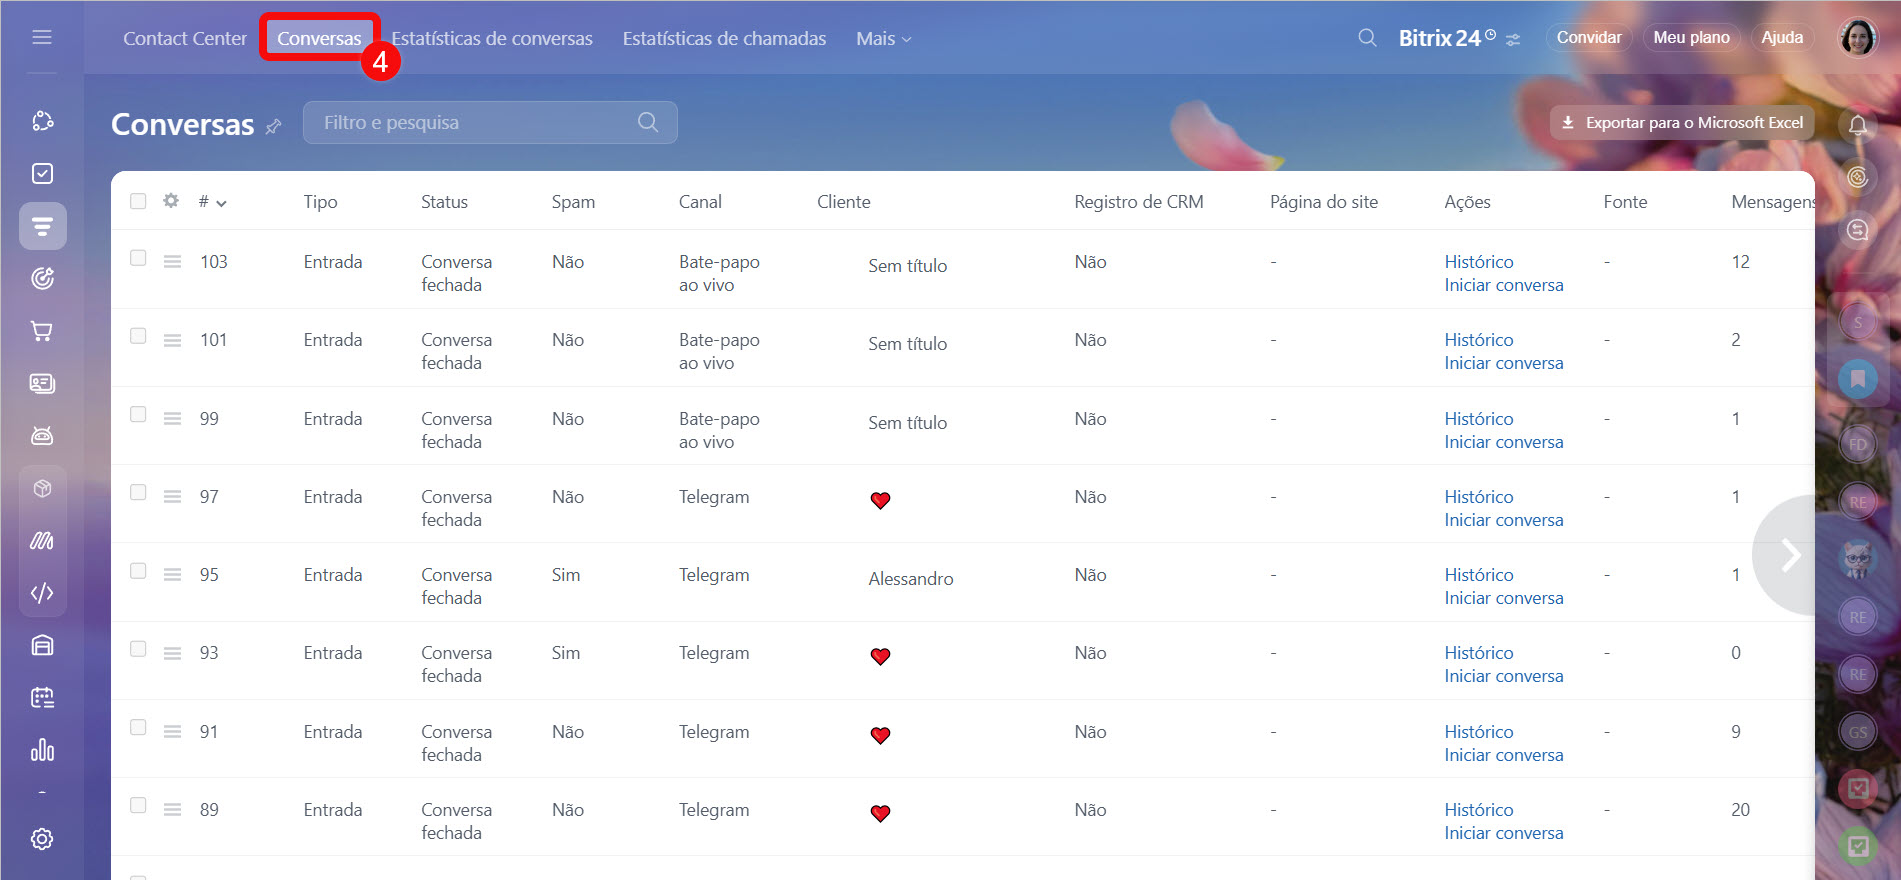Click the Tipo column header
This screenshot has width=1901, height=880.
click(320, 201)
